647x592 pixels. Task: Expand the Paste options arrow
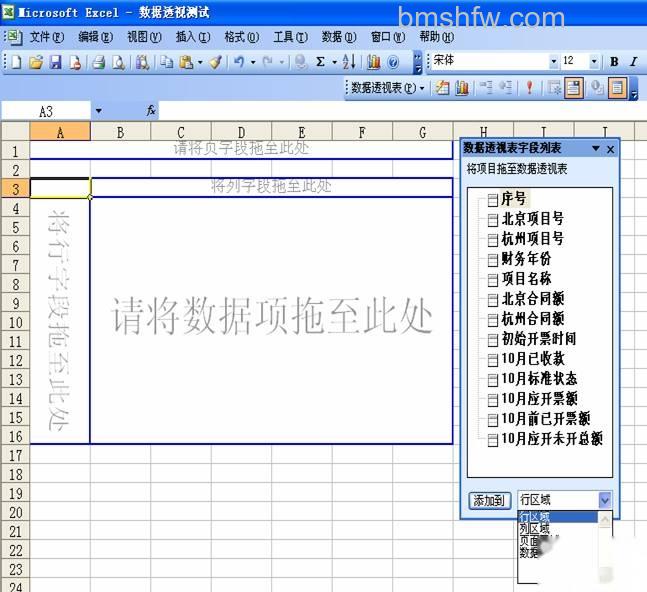pyautogui.click(x=200, y=63)
